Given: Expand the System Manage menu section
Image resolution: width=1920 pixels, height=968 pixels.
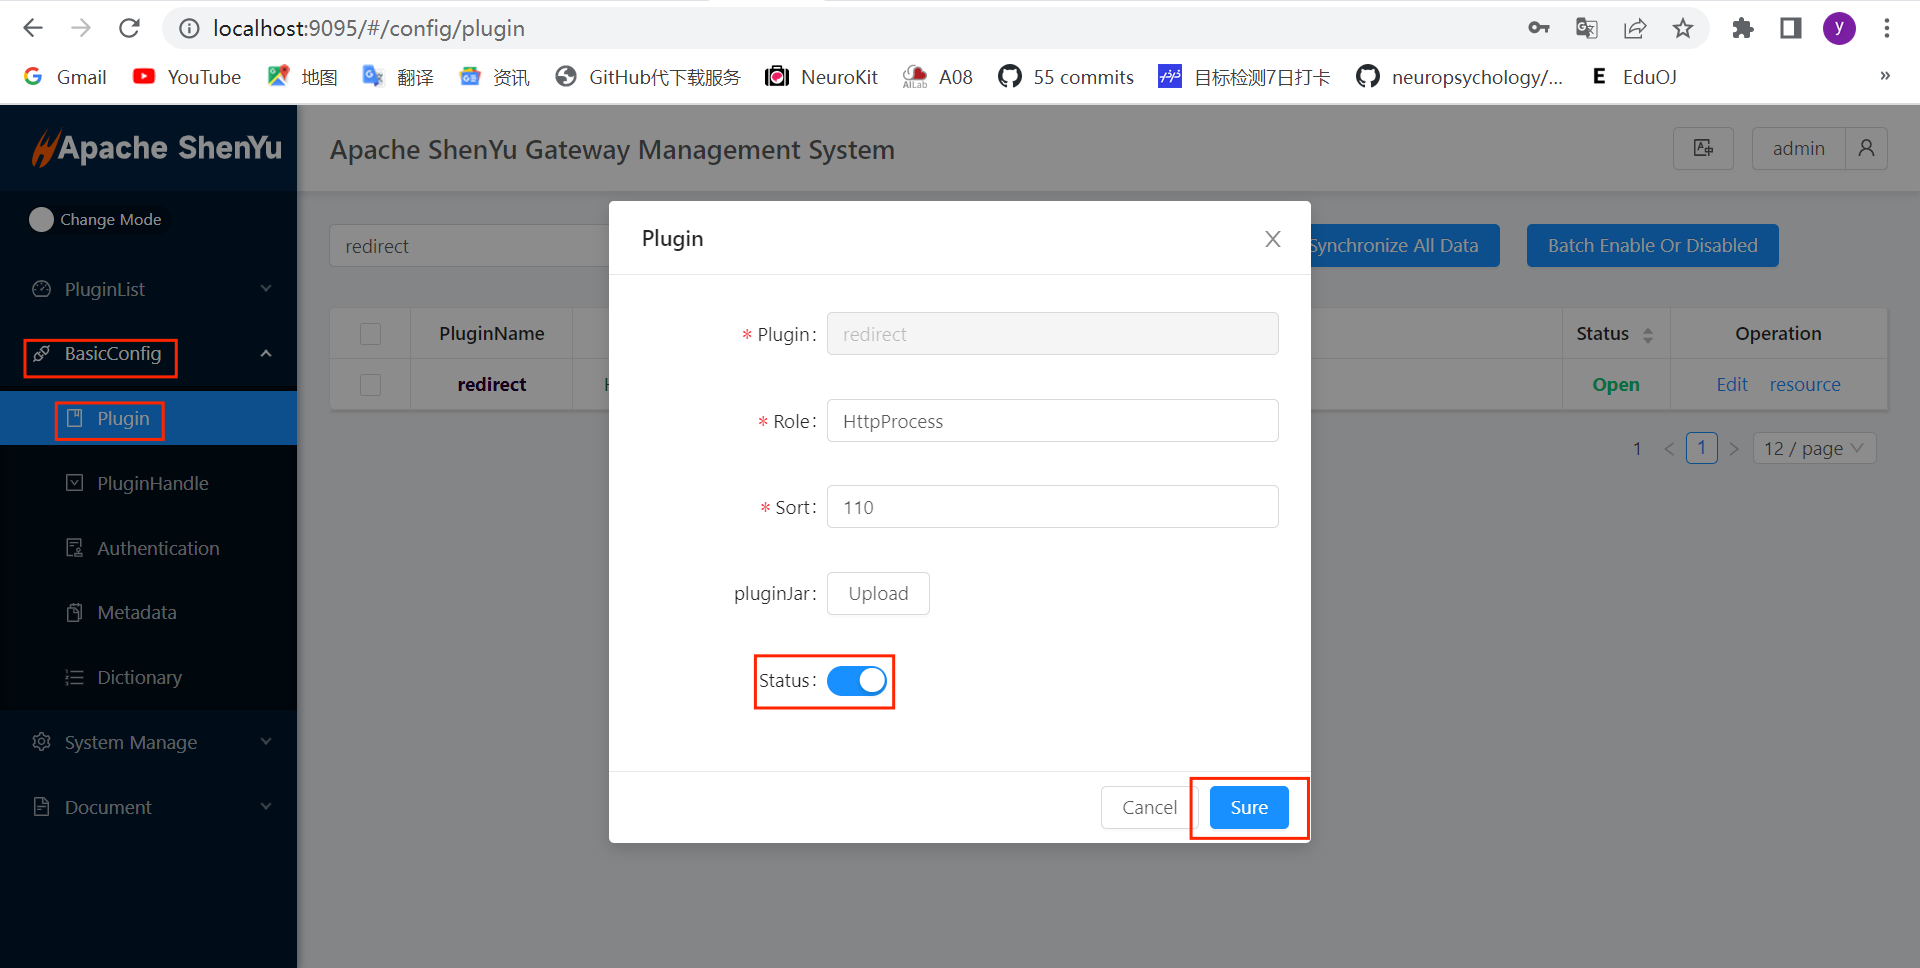Looking at the screenshot, I should pyautogui.click(x=150, y=742).
